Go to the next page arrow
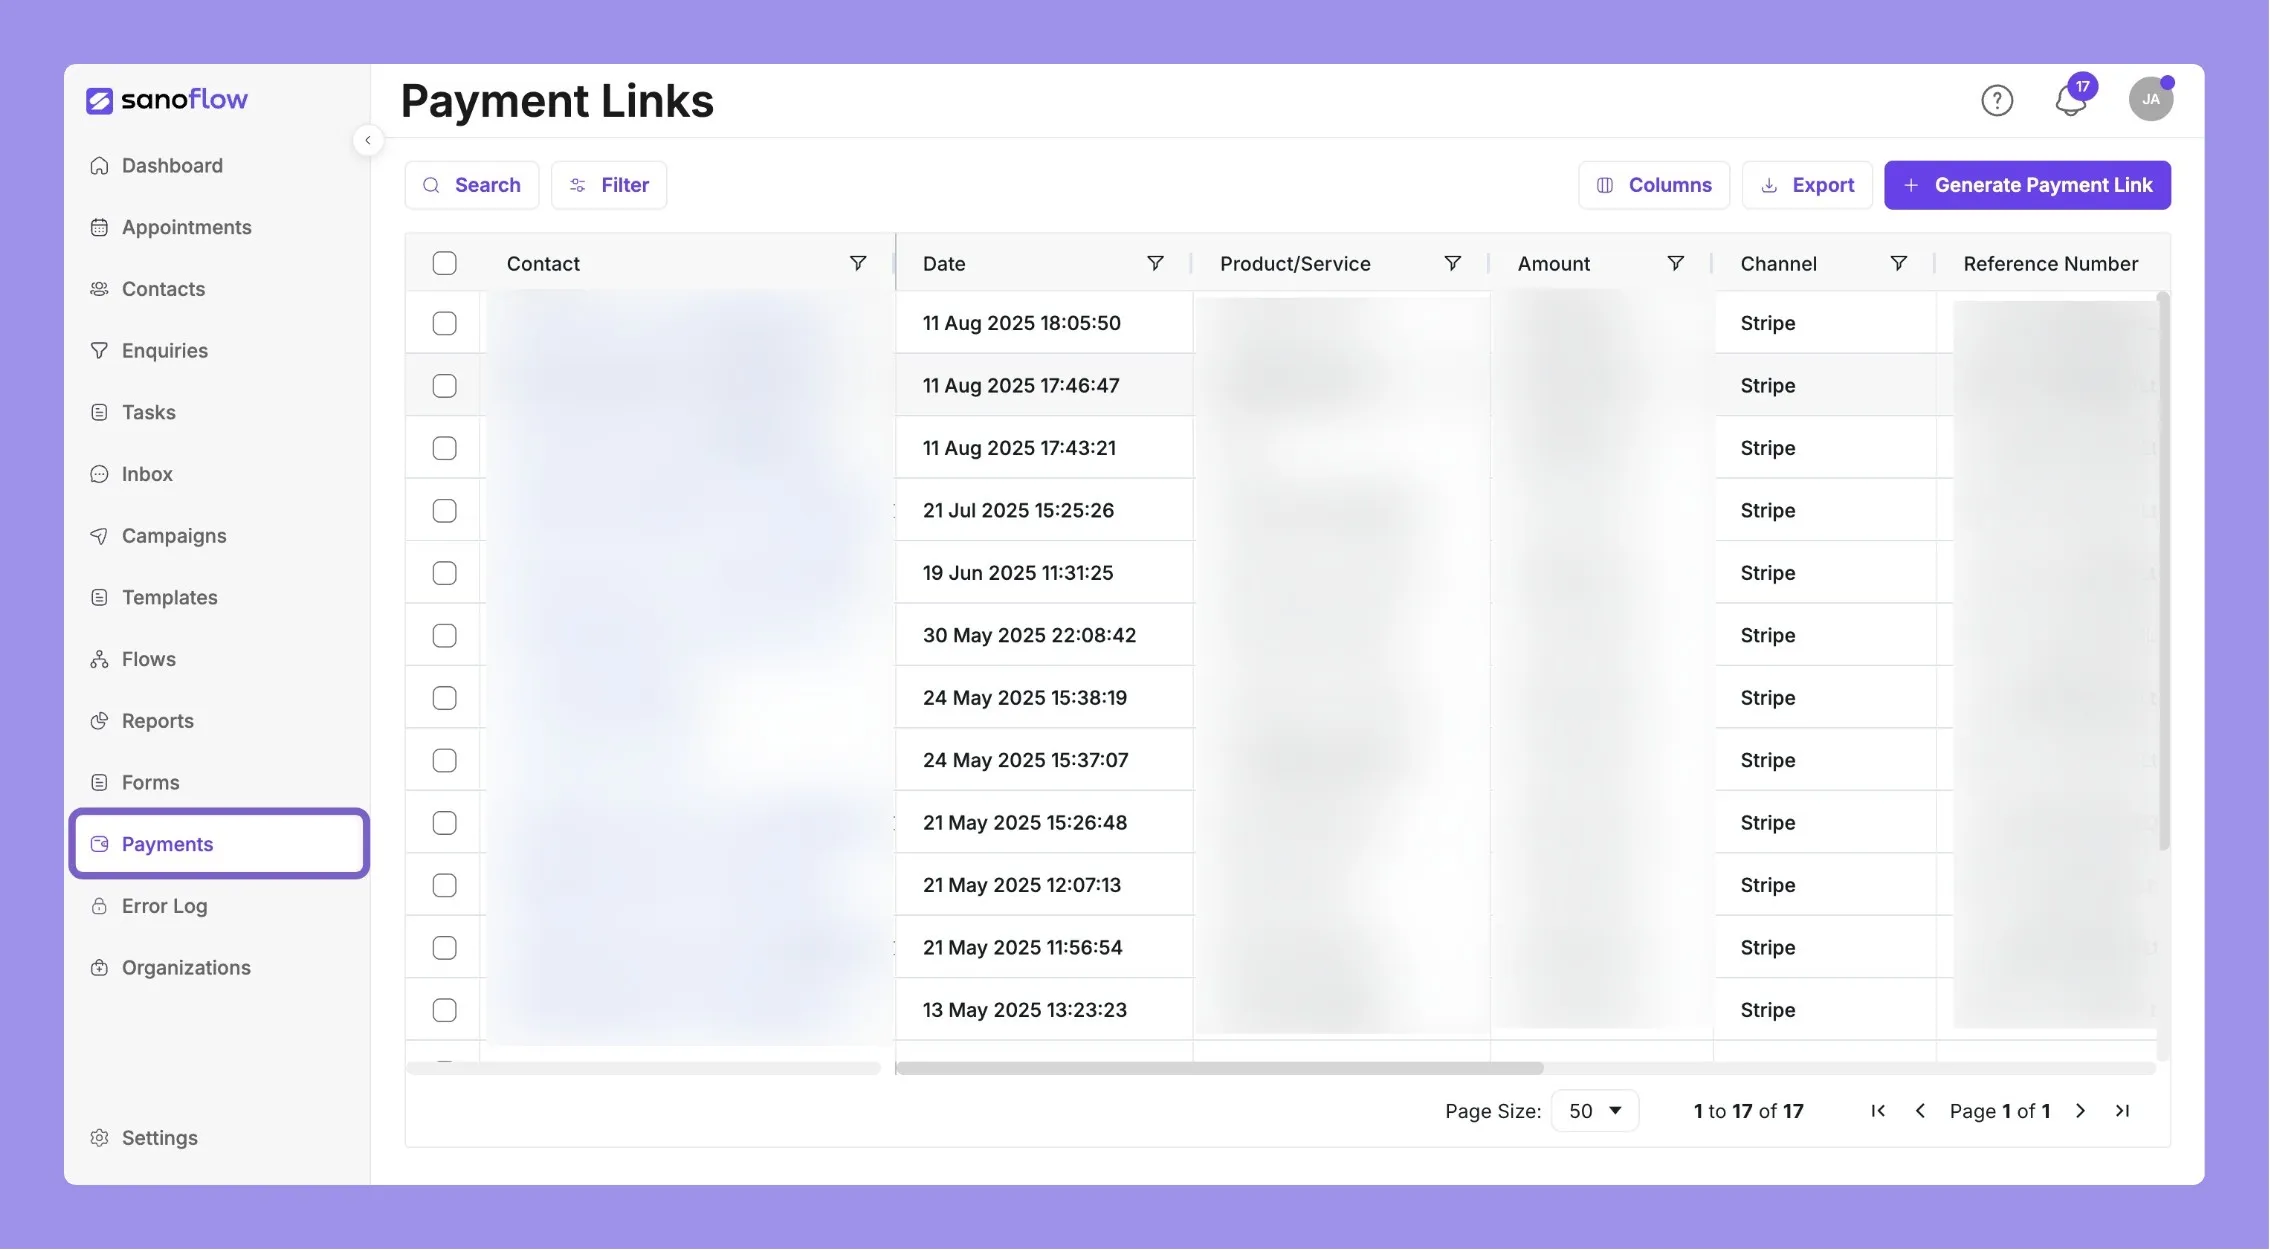2270x1250 pixels. coord(2080,1111)
